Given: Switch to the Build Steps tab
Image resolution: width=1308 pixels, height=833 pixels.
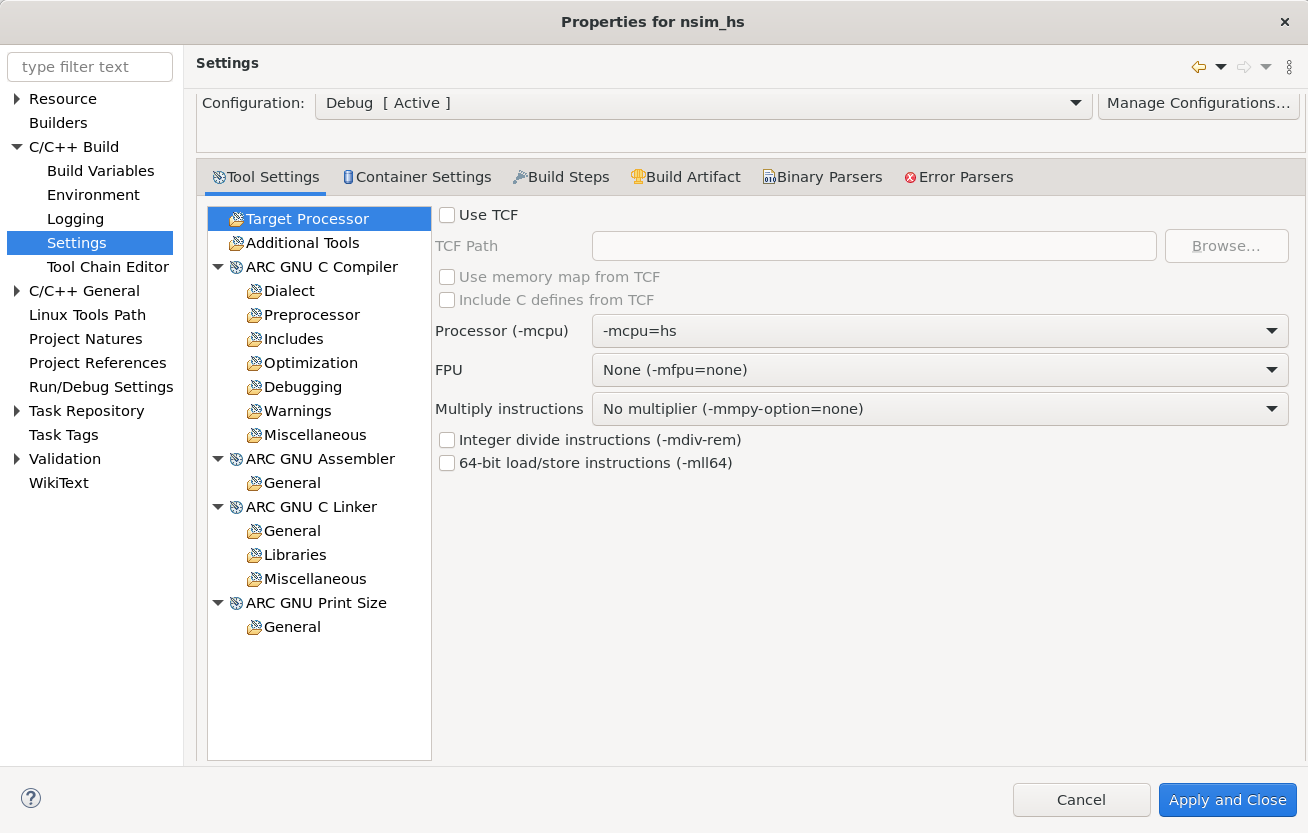Looking at the screenshot, I should pyautogui.click(x=561, y=177).
